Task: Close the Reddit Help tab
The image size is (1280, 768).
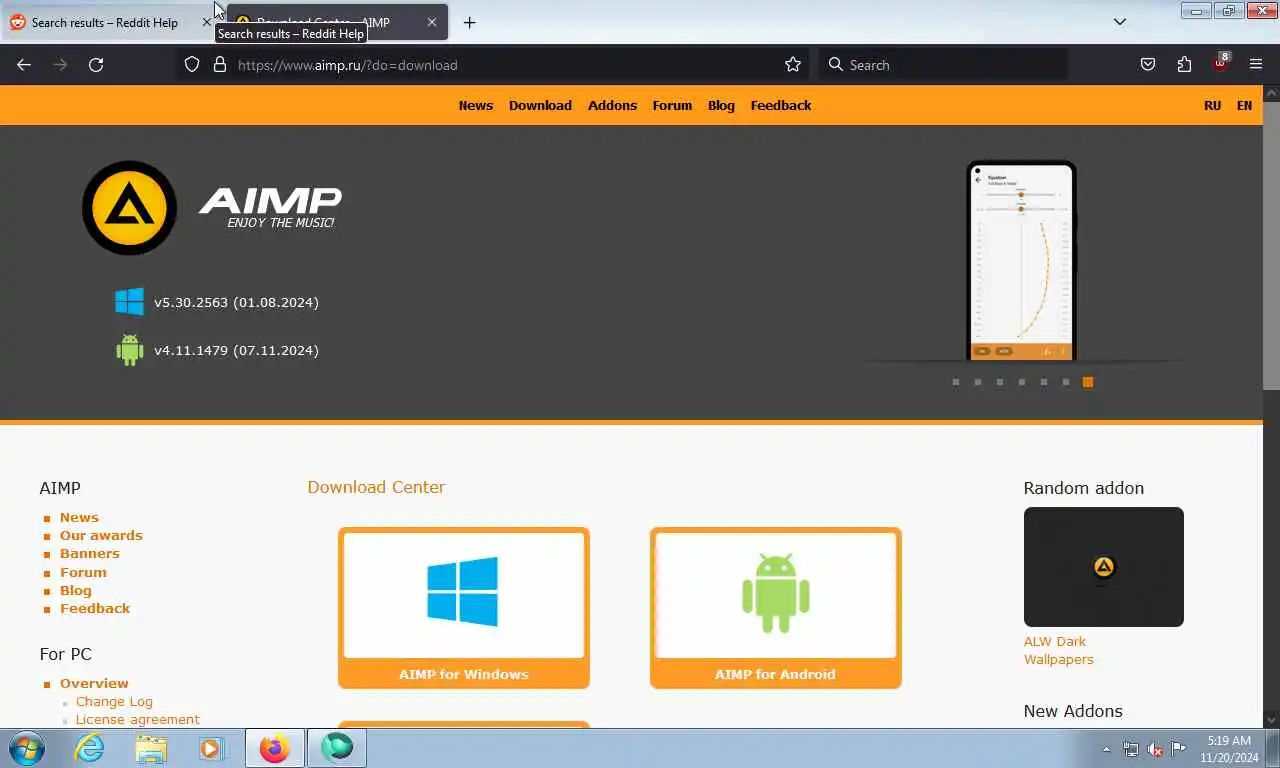Action: tap(207, 22)
